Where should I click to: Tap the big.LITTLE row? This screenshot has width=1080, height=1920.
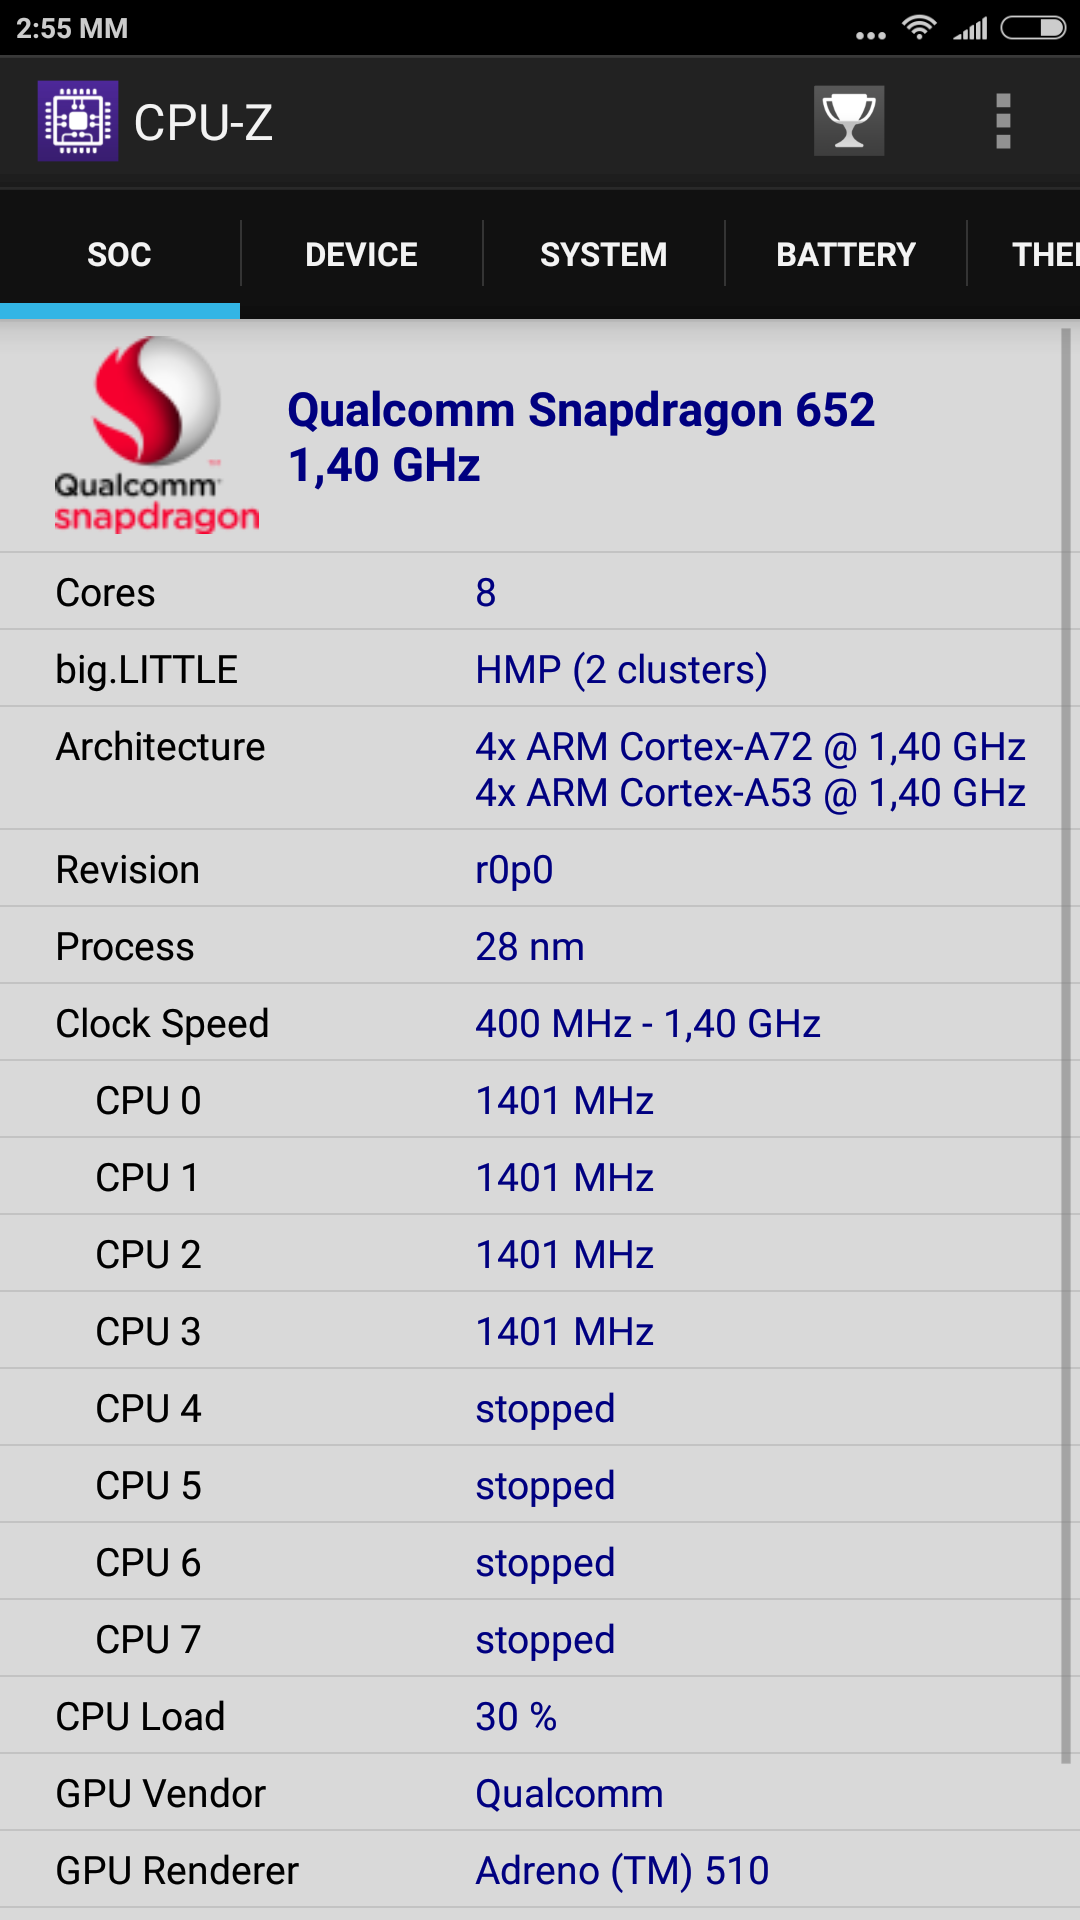(540, 669)
